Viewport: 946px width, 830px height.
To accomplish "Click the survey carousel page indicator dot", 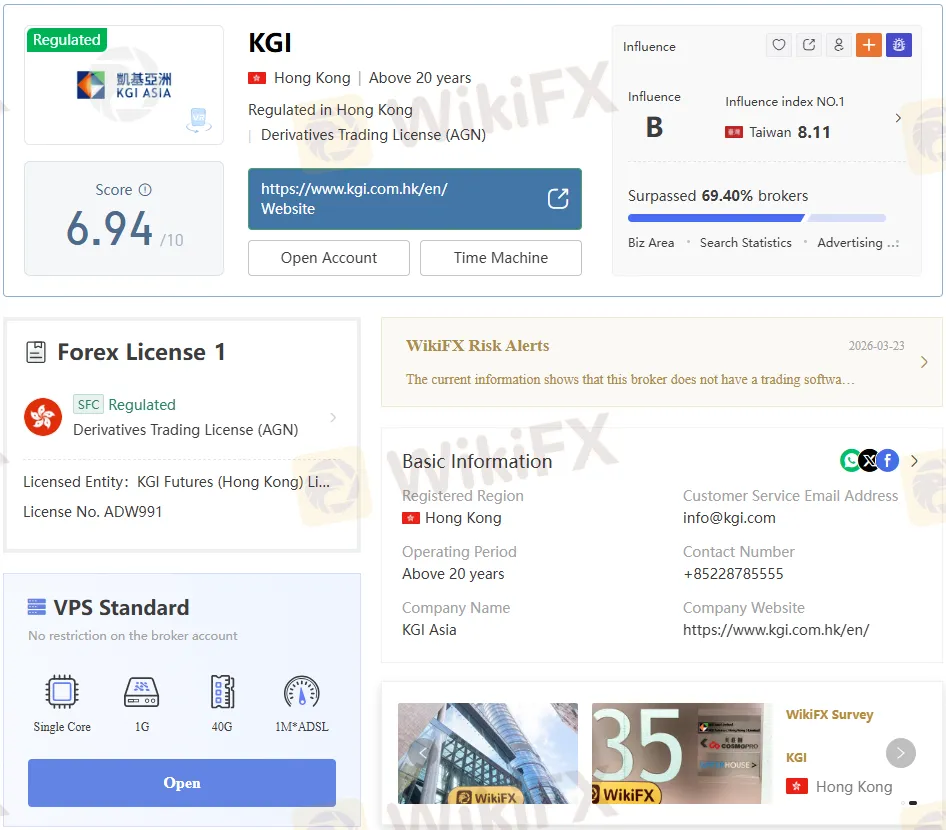I will [913, 803].
